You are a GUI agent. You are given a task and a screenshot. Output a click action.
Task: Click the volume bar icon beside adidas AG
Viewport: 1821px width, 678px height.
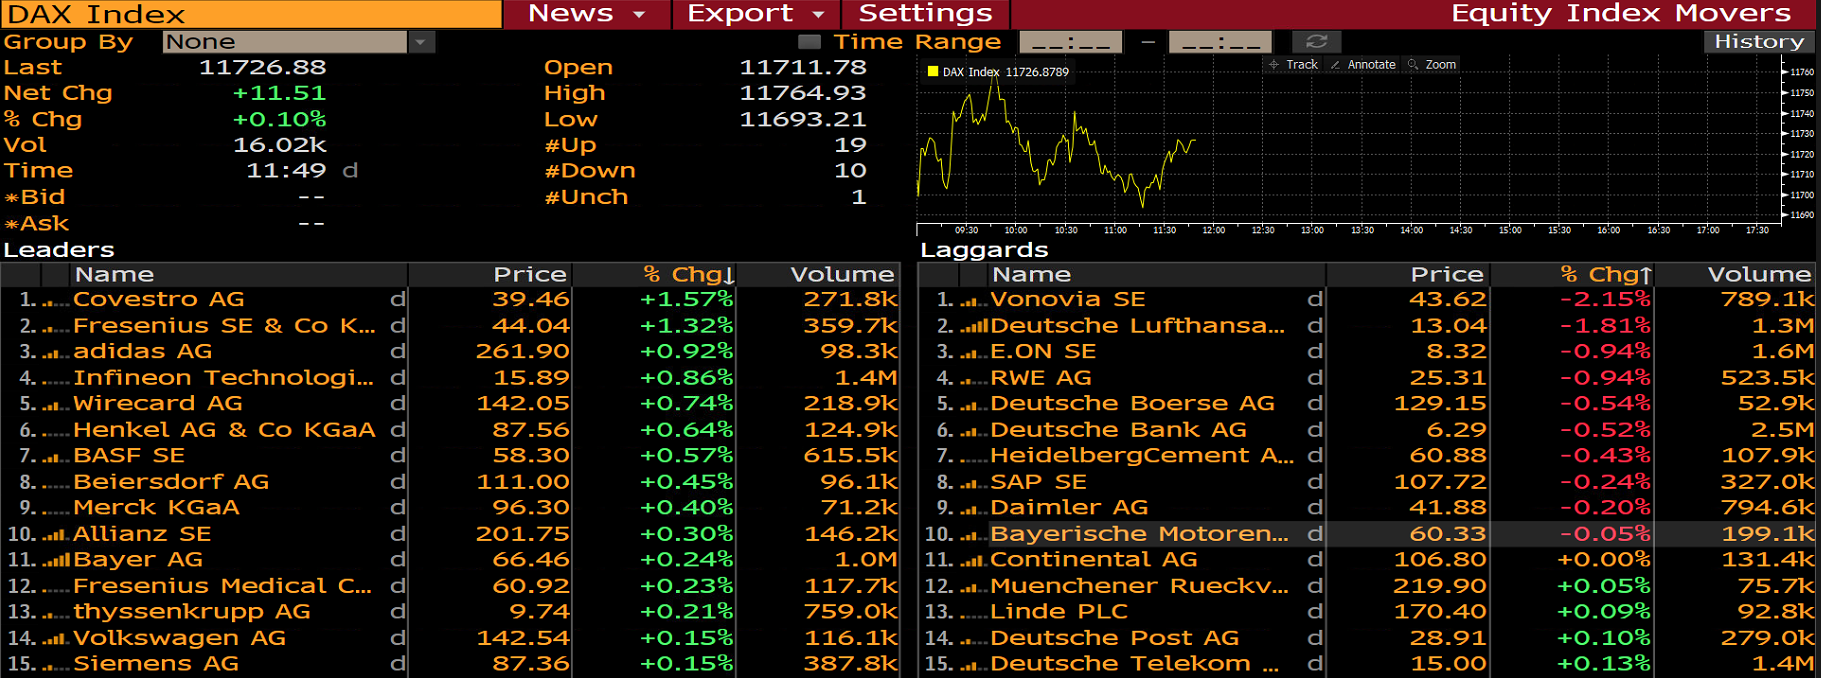(55, 352)
